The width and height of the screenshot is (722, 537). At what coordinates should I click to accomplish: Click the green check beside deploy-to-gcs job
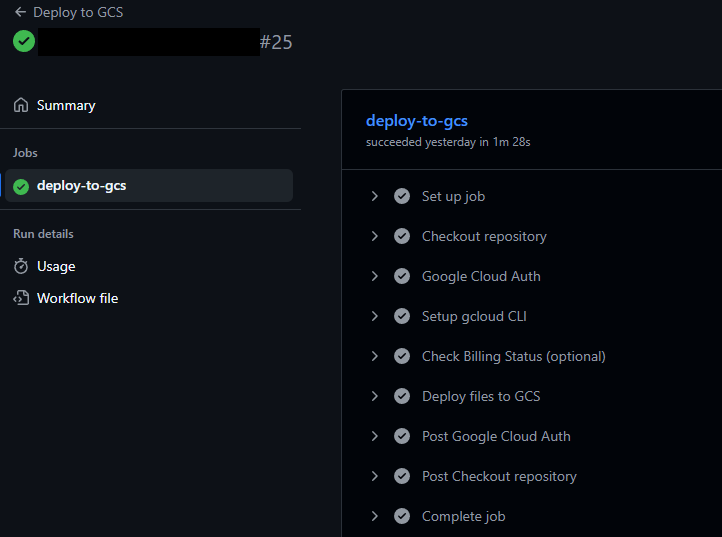21,186
